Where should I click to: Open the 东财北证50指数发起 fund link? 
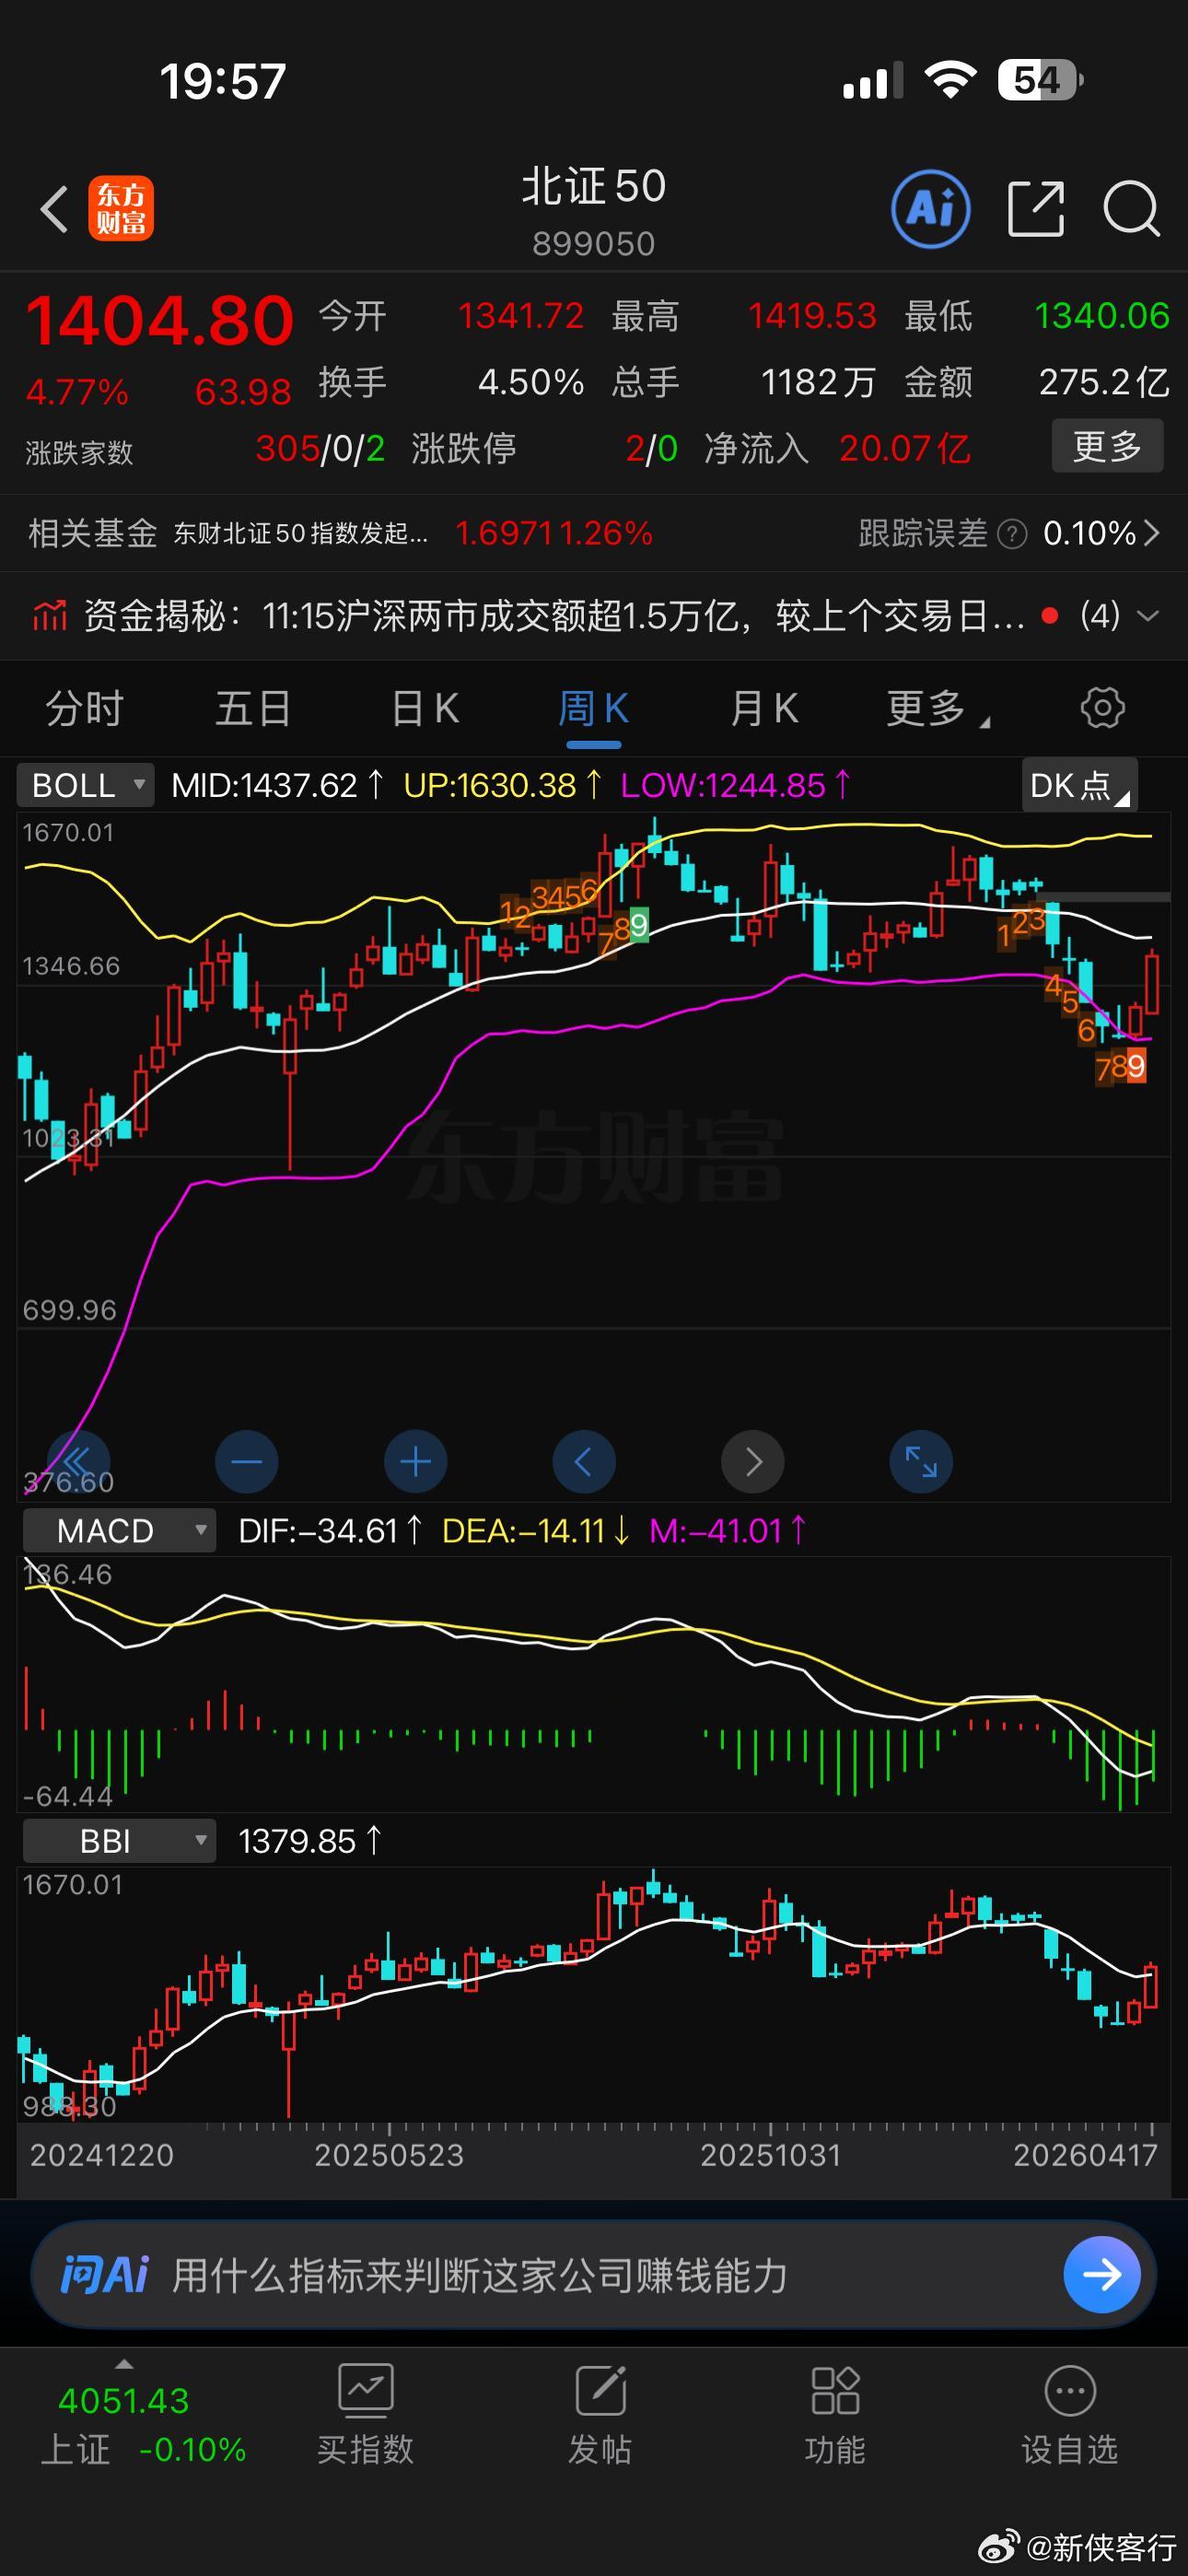coord(301,534)
